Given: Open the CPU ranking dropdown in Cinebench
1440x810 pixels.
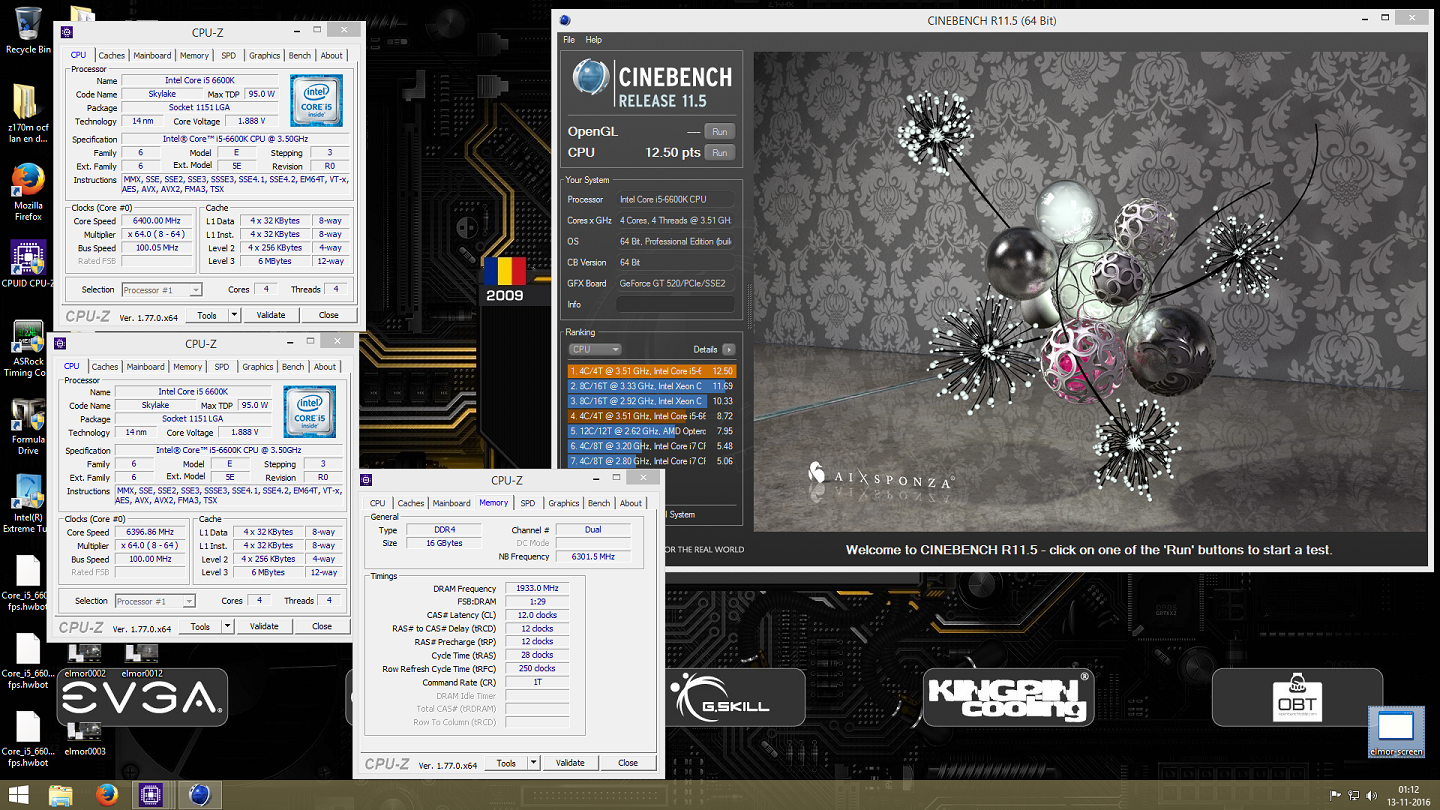Looking at the screenshot, I should pyautogui.click(x=595, y=349).
